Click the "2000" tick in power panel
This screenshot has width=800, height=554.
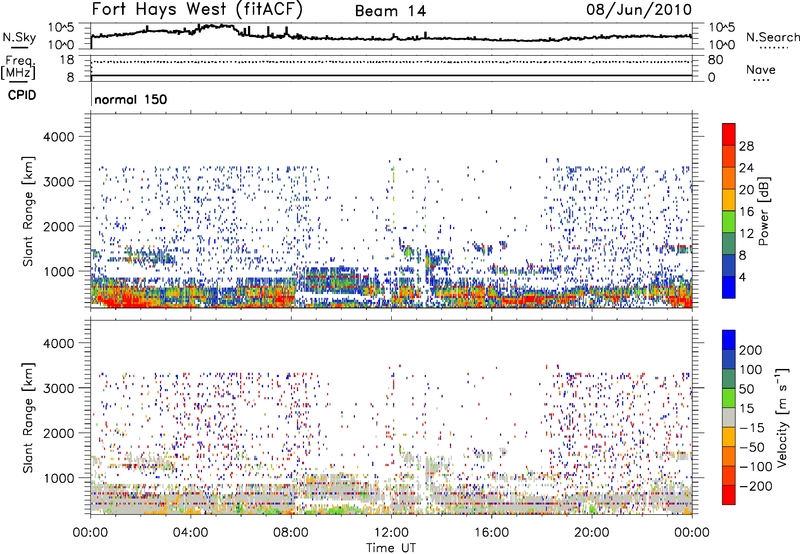[x=58, y=226]
